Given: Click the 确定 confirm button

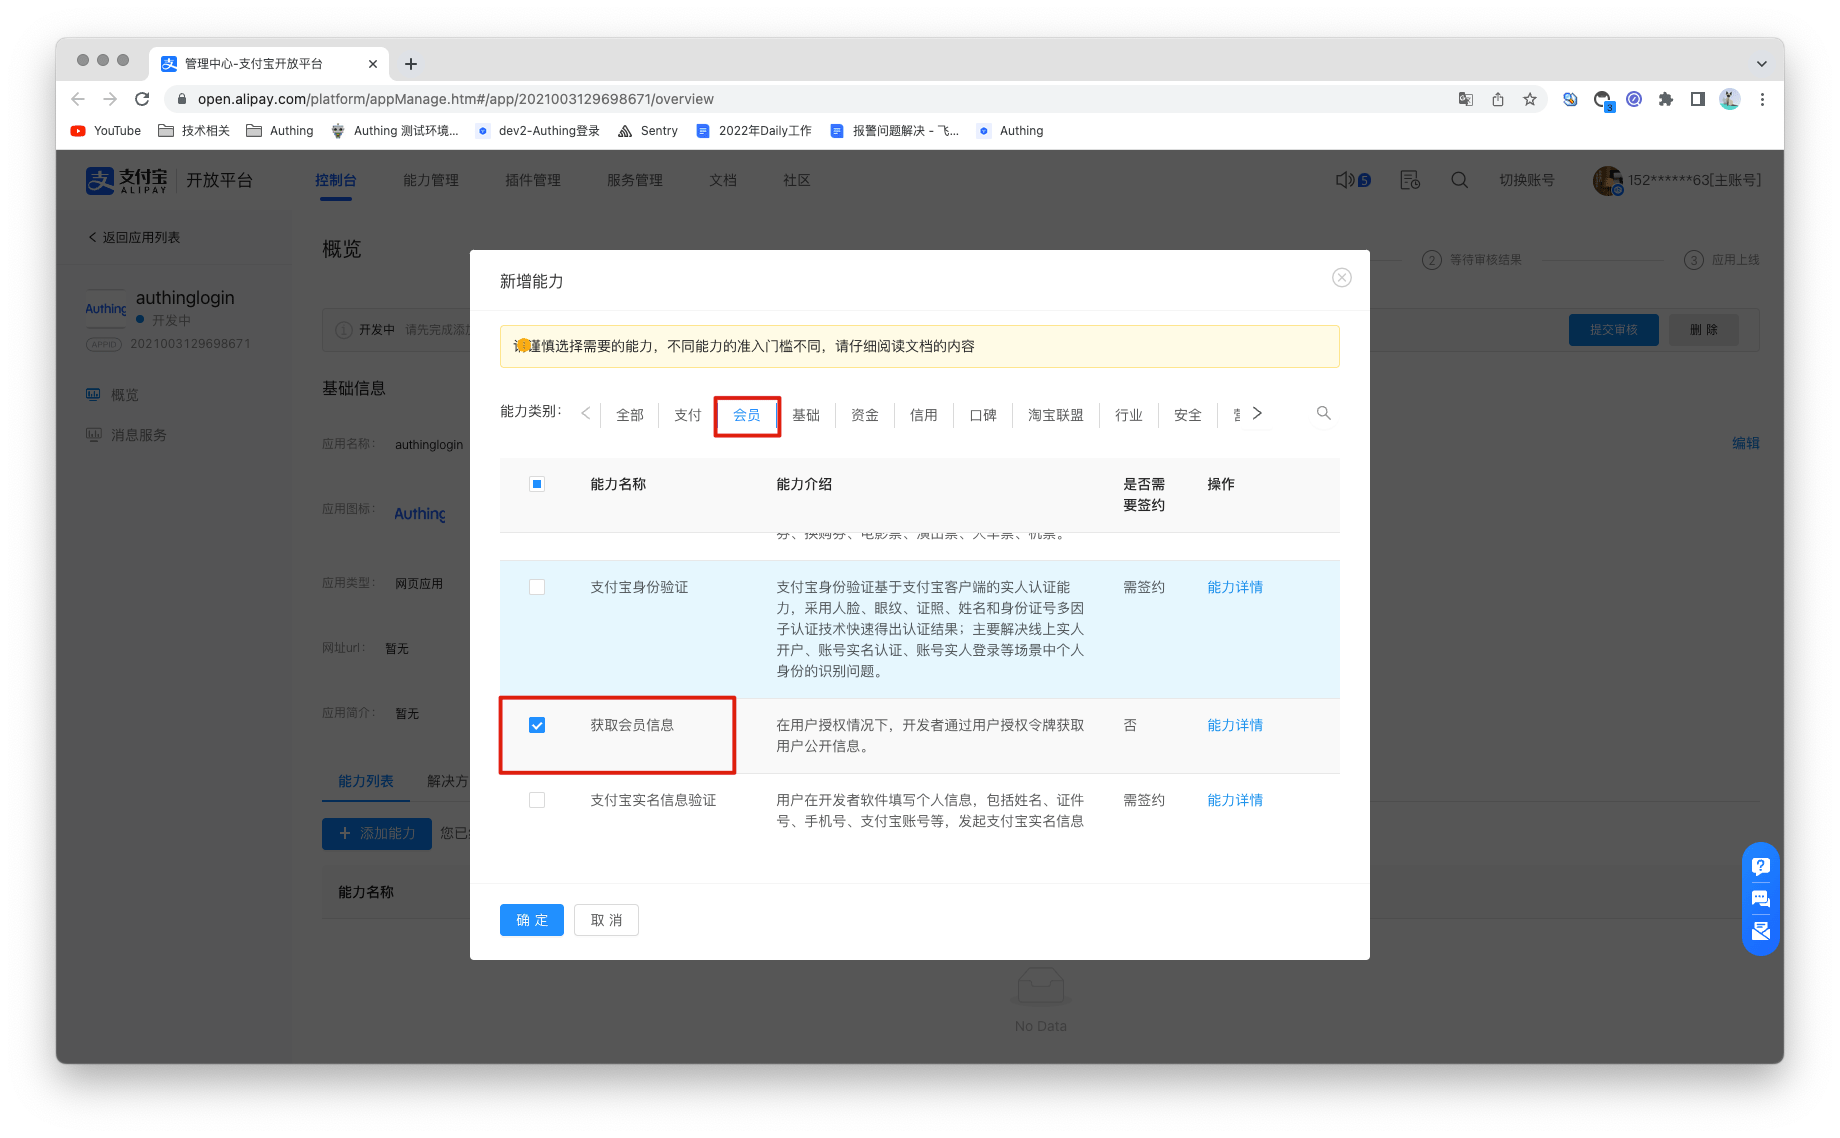Looking at the screenshot, I should [x=531, y=920].
